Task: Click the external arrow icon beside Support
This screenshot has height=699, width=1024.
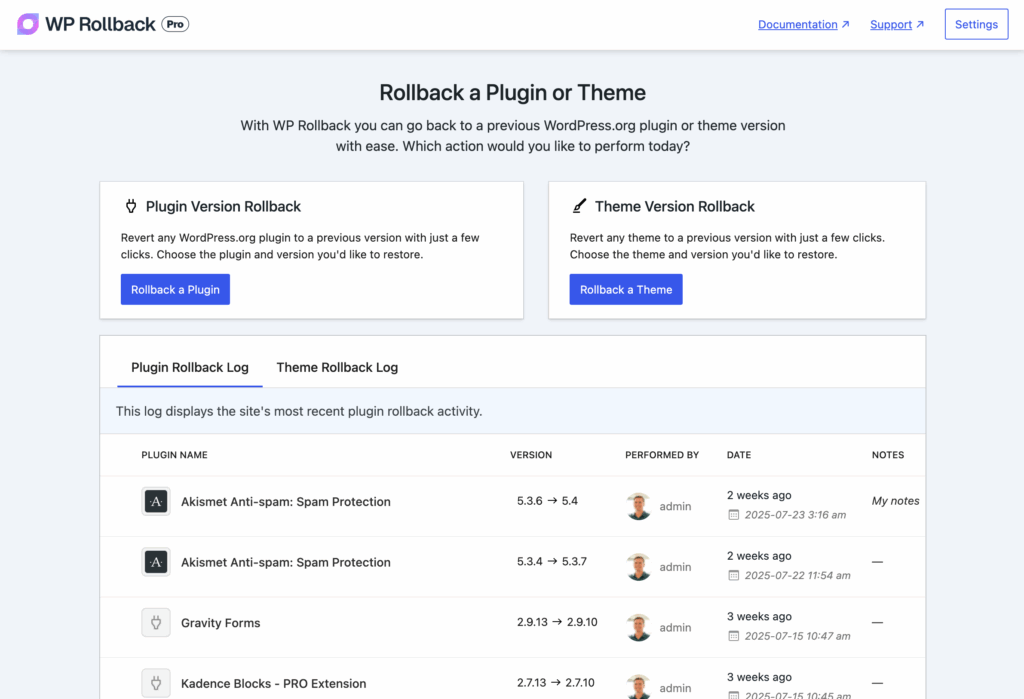Action: (920, 24)
